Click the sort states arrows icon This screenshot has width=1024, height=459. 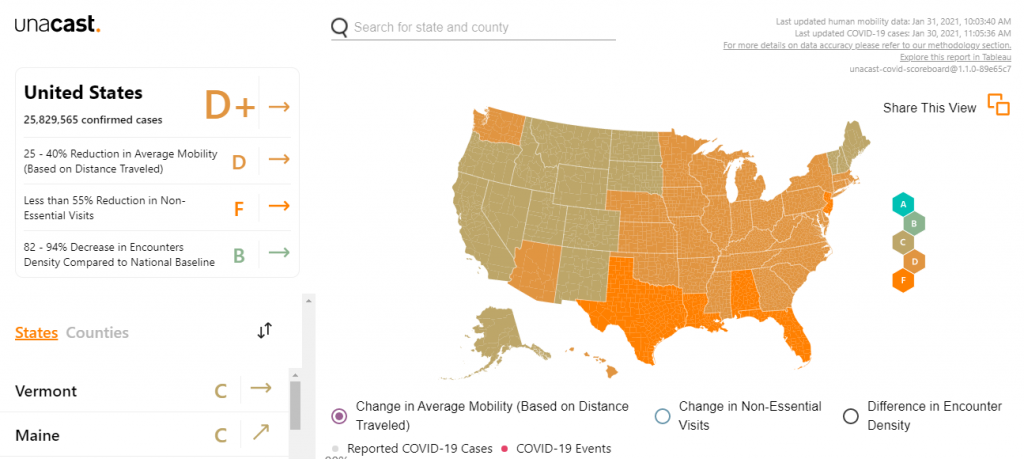(x=264, y=330)
